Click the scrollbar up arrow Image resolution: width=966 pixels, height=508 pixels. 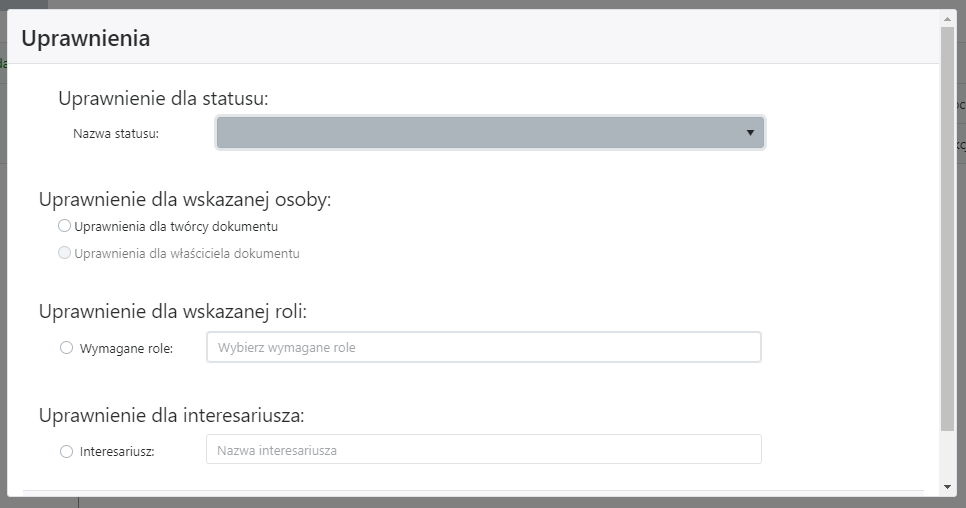point(948,19)
